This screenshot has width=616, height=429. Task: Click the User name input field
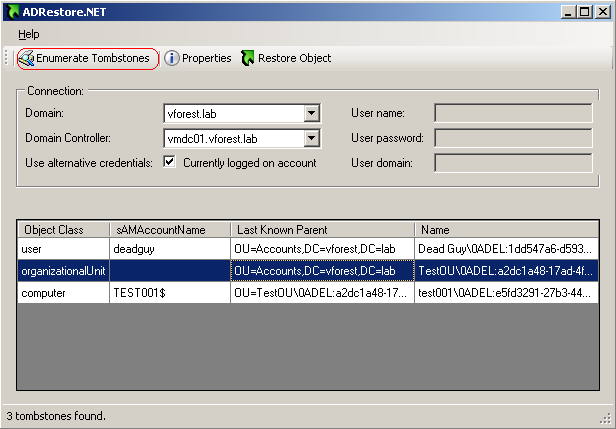[x=513, y=113]
